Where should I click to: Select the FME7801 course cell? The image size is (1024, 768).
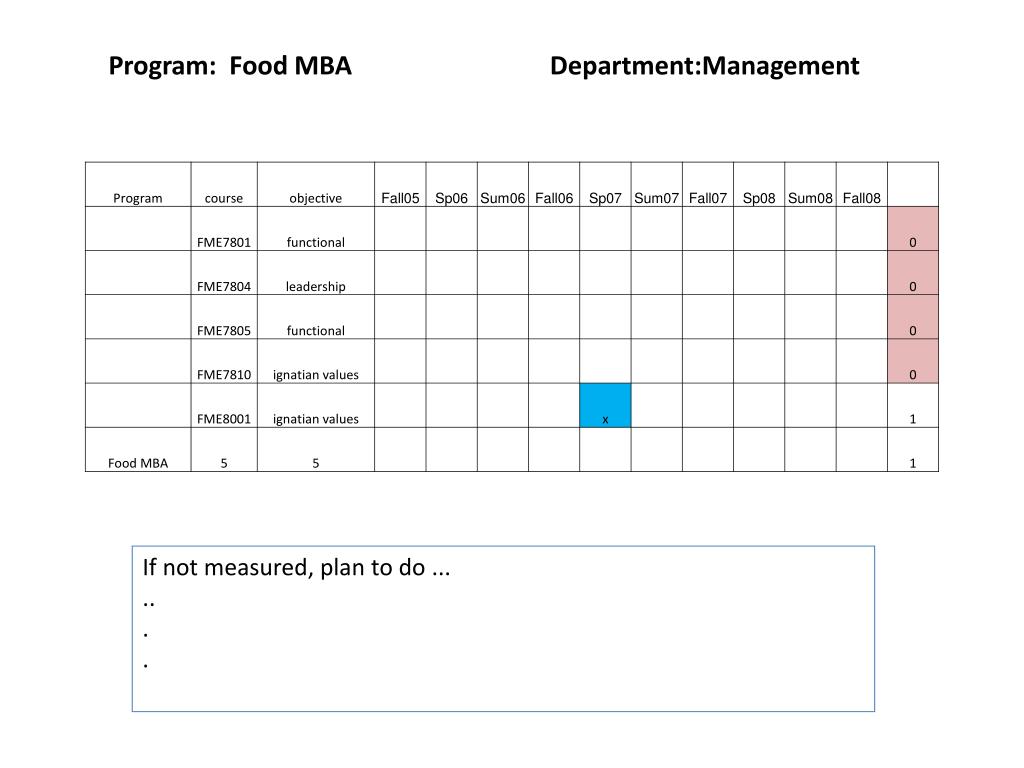pyautogui.click(x=224, y=229)
